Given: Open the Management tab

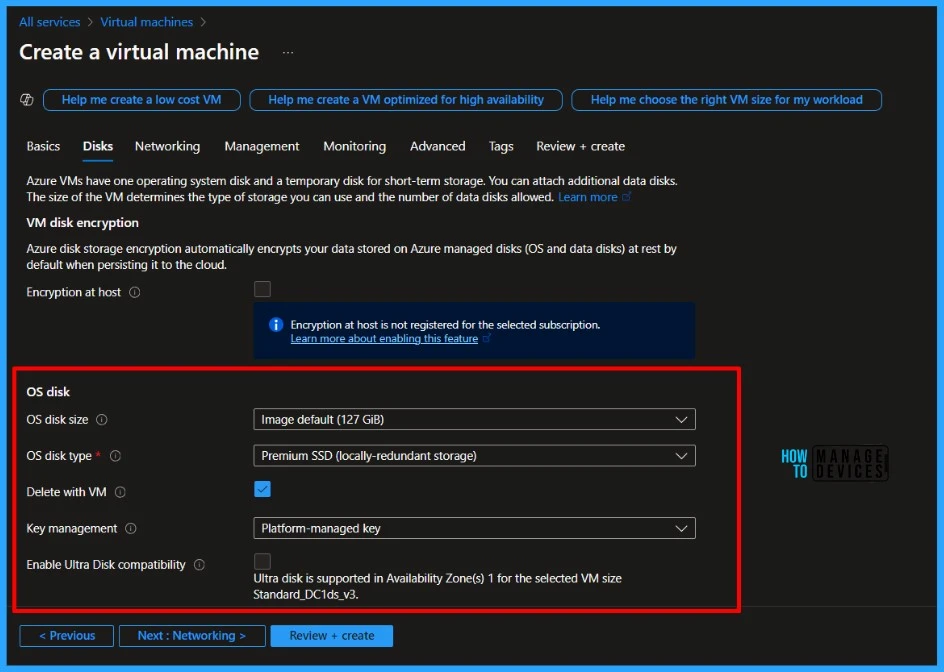Looking at the screenshot, I should tap(262, 146).
